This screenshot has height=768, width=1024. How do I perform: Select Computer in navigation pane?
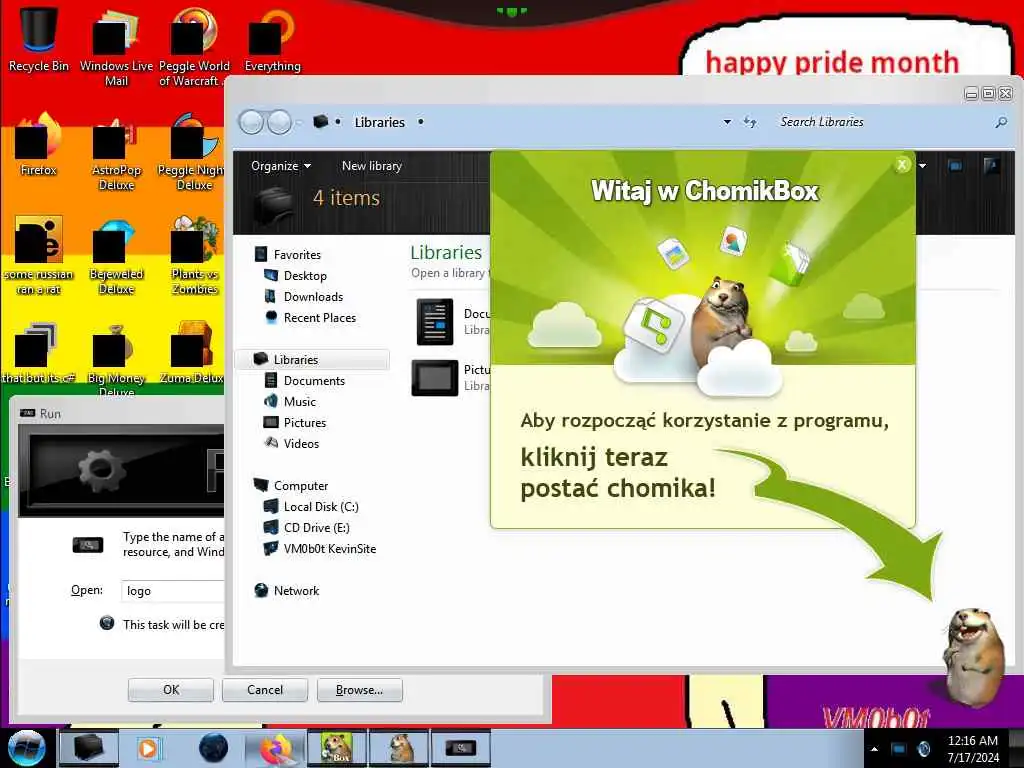[x=300, y=485]
